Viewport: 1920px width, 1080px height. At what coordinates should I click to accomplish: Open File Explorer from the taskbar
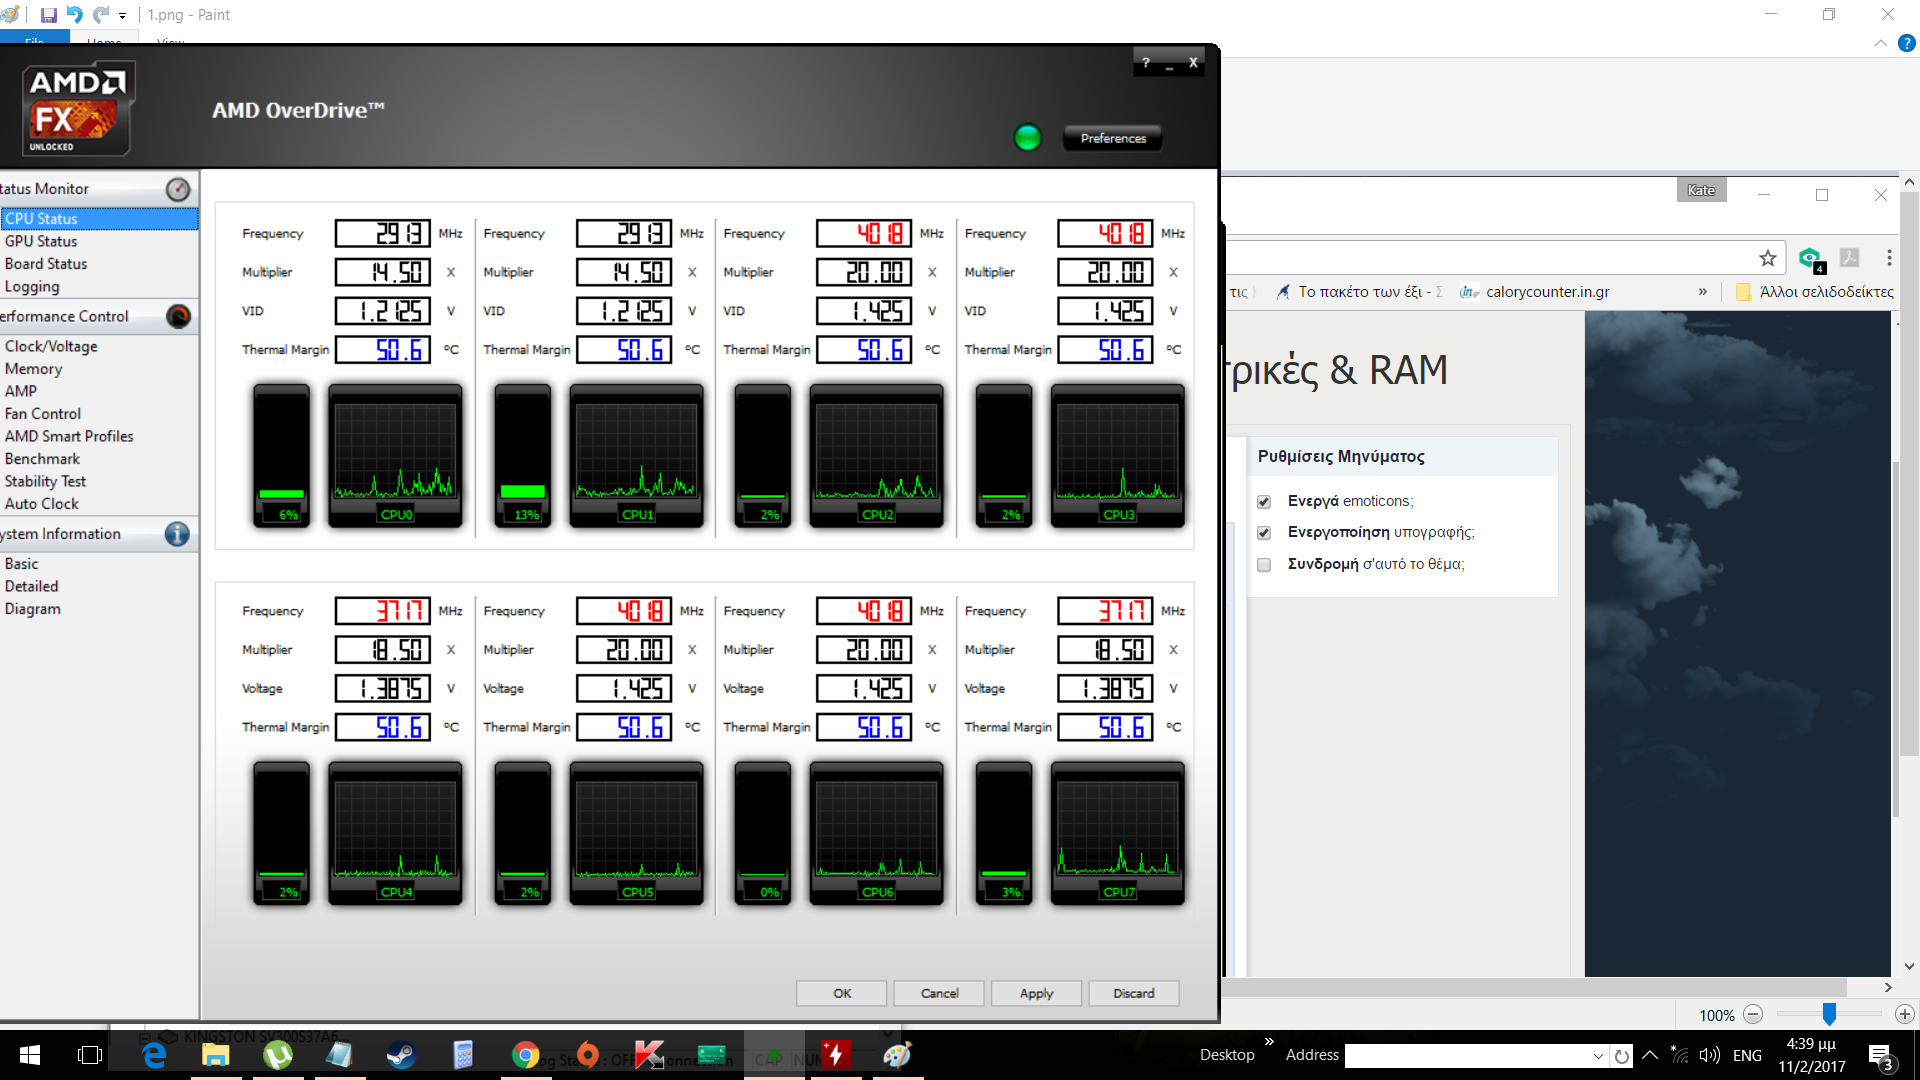pyautogui.click(x=216, y=1055)
